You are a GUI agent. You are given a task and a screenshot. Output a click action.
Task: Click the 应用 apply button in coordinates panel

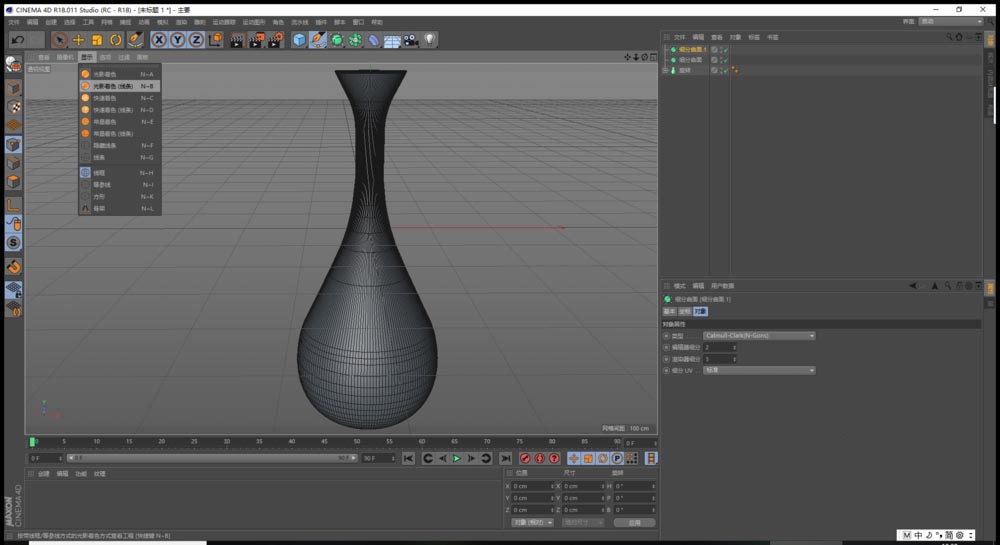tap(634, 522)
